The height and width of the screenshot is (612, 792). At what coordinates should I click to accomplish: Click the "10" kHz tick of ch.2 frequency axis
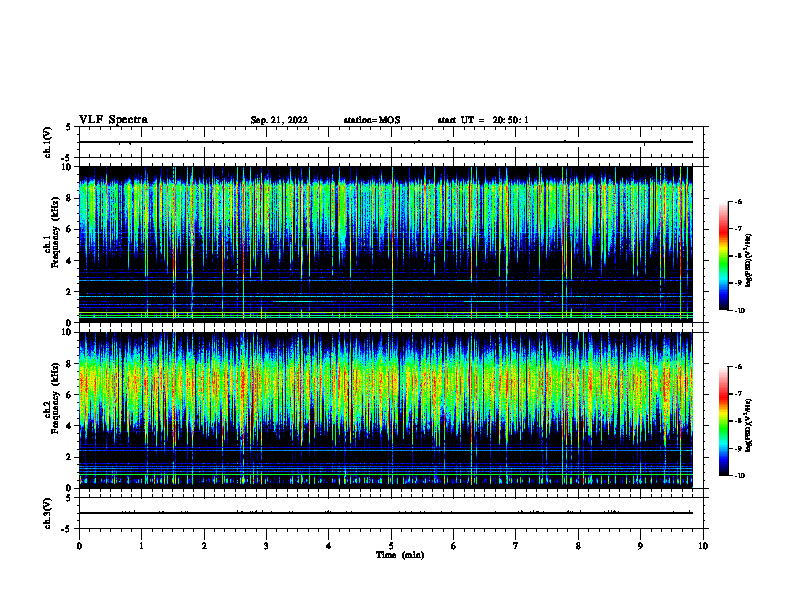(x=67, y=332)
